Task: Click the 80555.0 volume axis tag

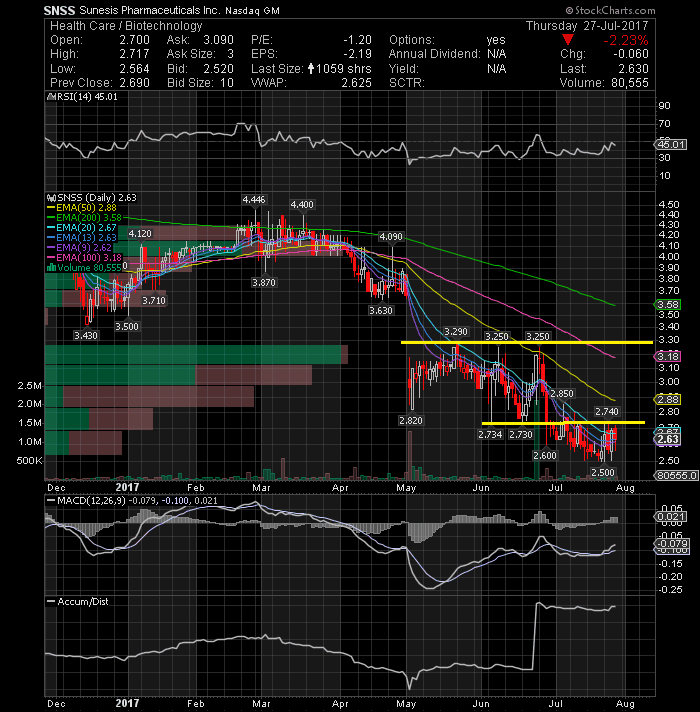Action: point(675,475)
